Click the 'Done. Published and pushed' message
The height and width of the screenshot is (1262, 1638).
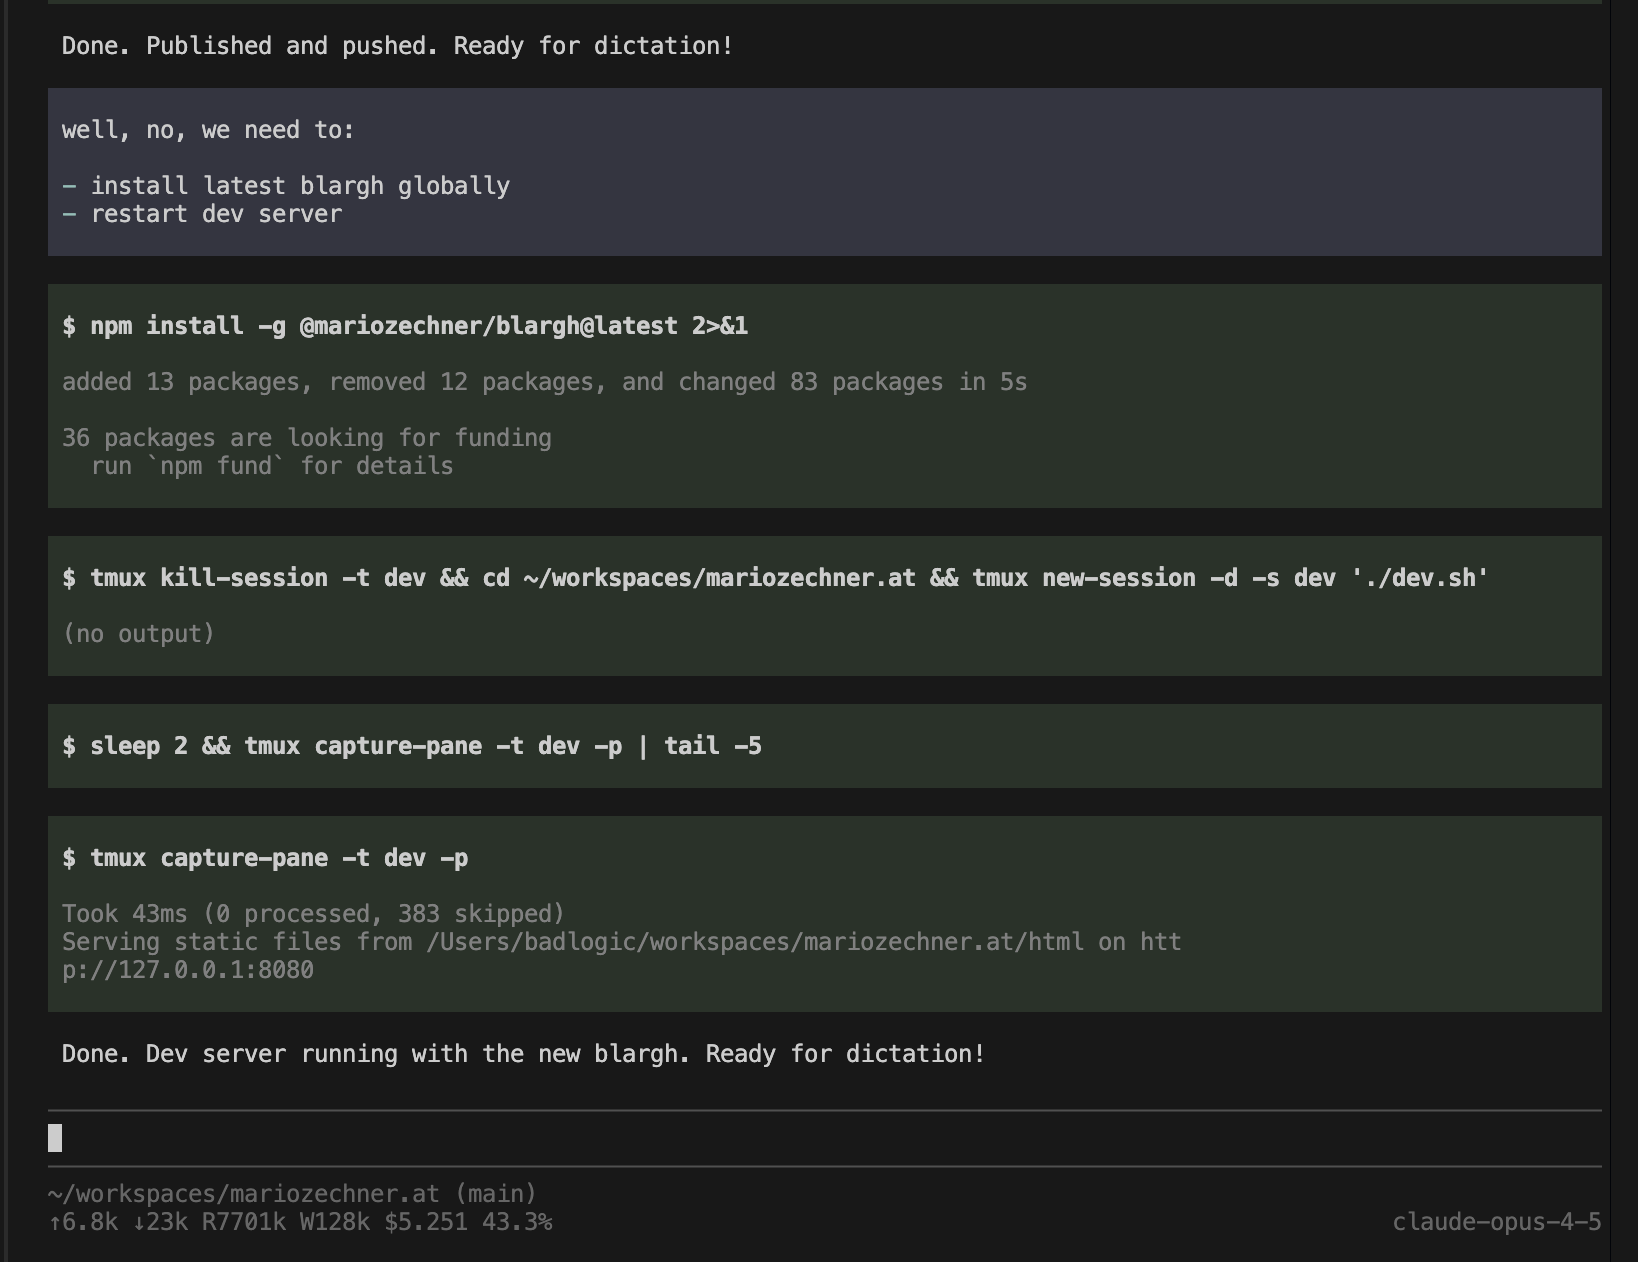pos(397,46)
